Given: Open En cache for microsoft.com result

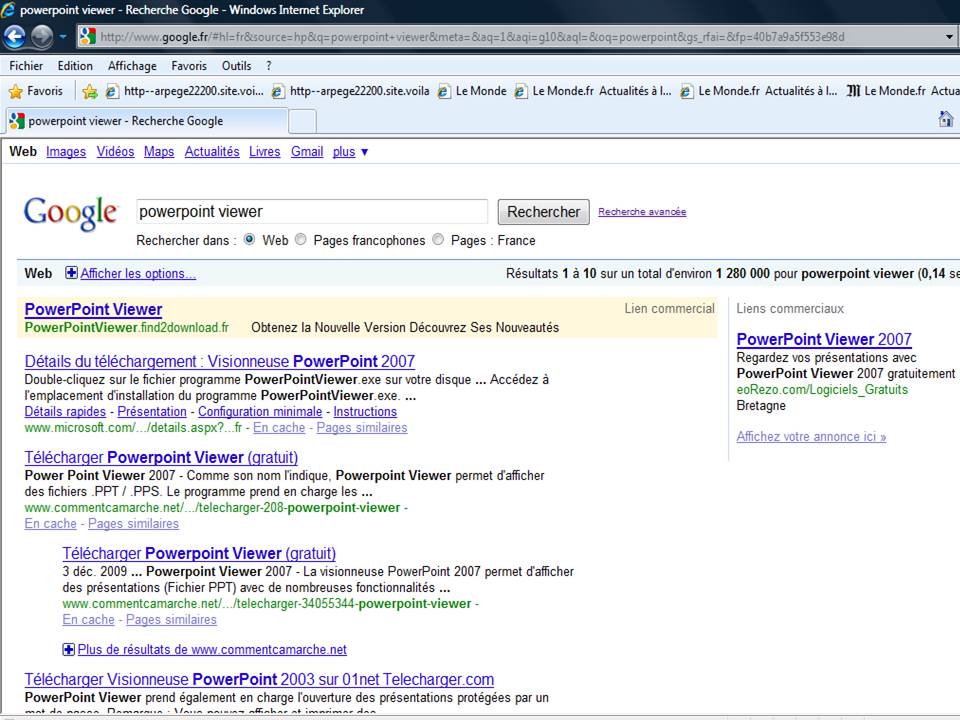Looking at the screenshot, I should click(x=279, y=427).
